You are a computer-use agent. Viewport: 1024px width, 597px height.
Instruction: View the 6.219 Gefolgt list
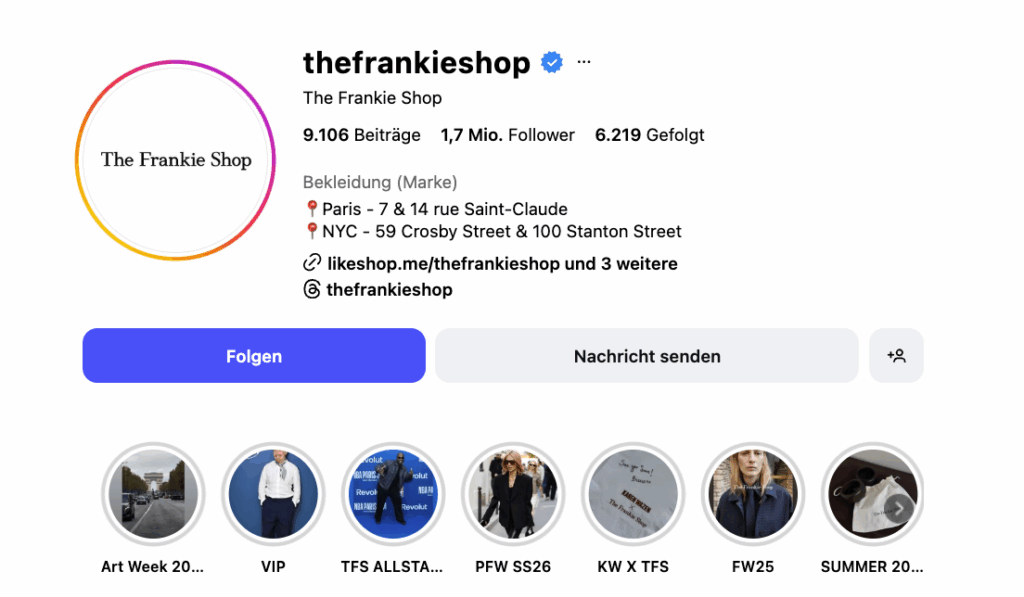650,135
